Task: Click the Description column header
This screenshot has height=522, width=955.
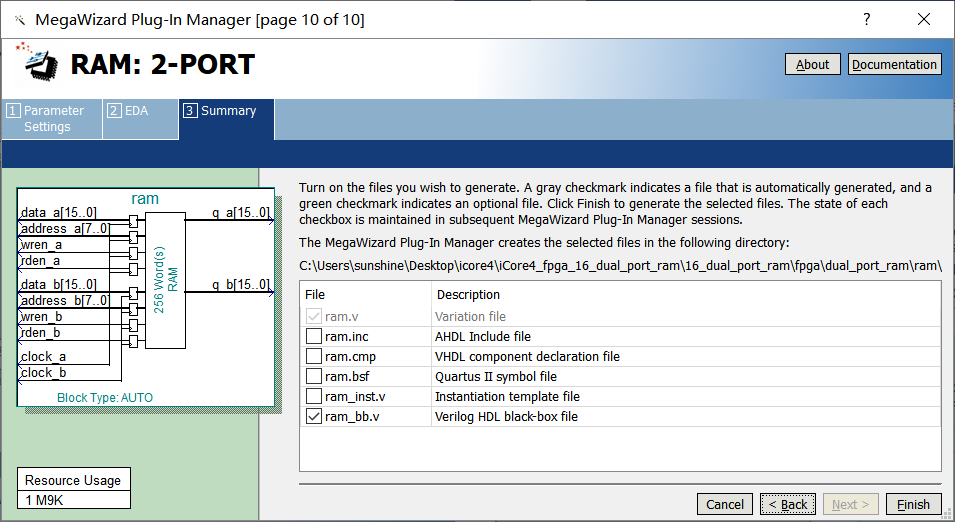Action: click(x=468, y=295)
